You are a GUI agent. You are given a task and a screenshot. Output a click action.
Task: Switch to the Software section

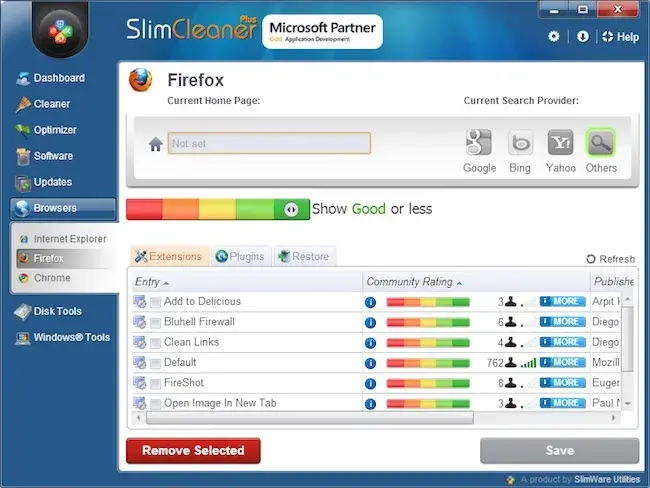pos(44,156)
